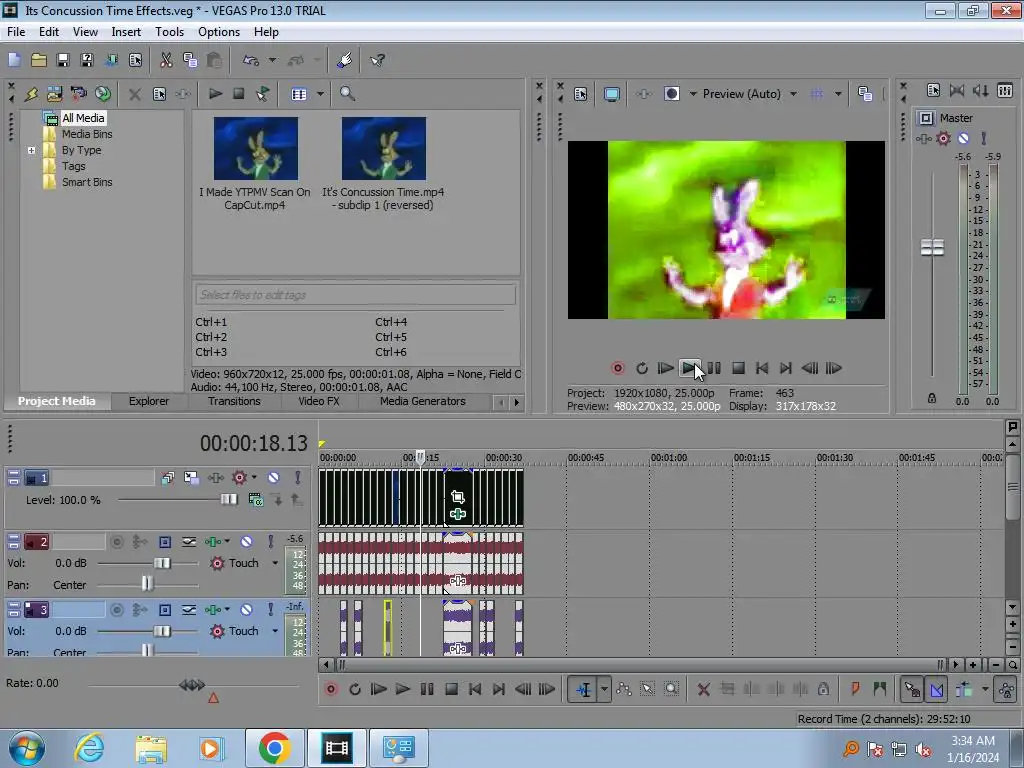Toggle Auto Ripple in timeline toolbar
This screenshot has height=768, width=1024.
(x=964, y=689)
